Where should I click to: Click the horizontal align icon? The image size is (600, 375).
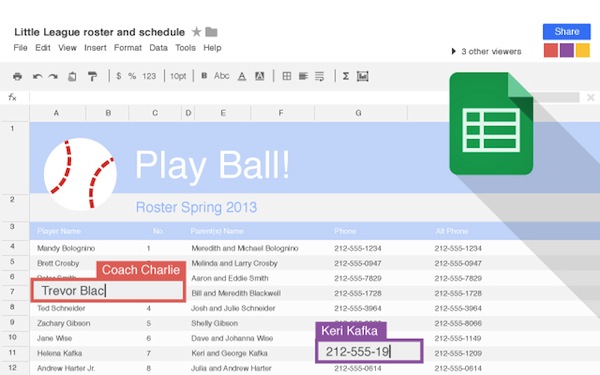[x=303, y=76]
